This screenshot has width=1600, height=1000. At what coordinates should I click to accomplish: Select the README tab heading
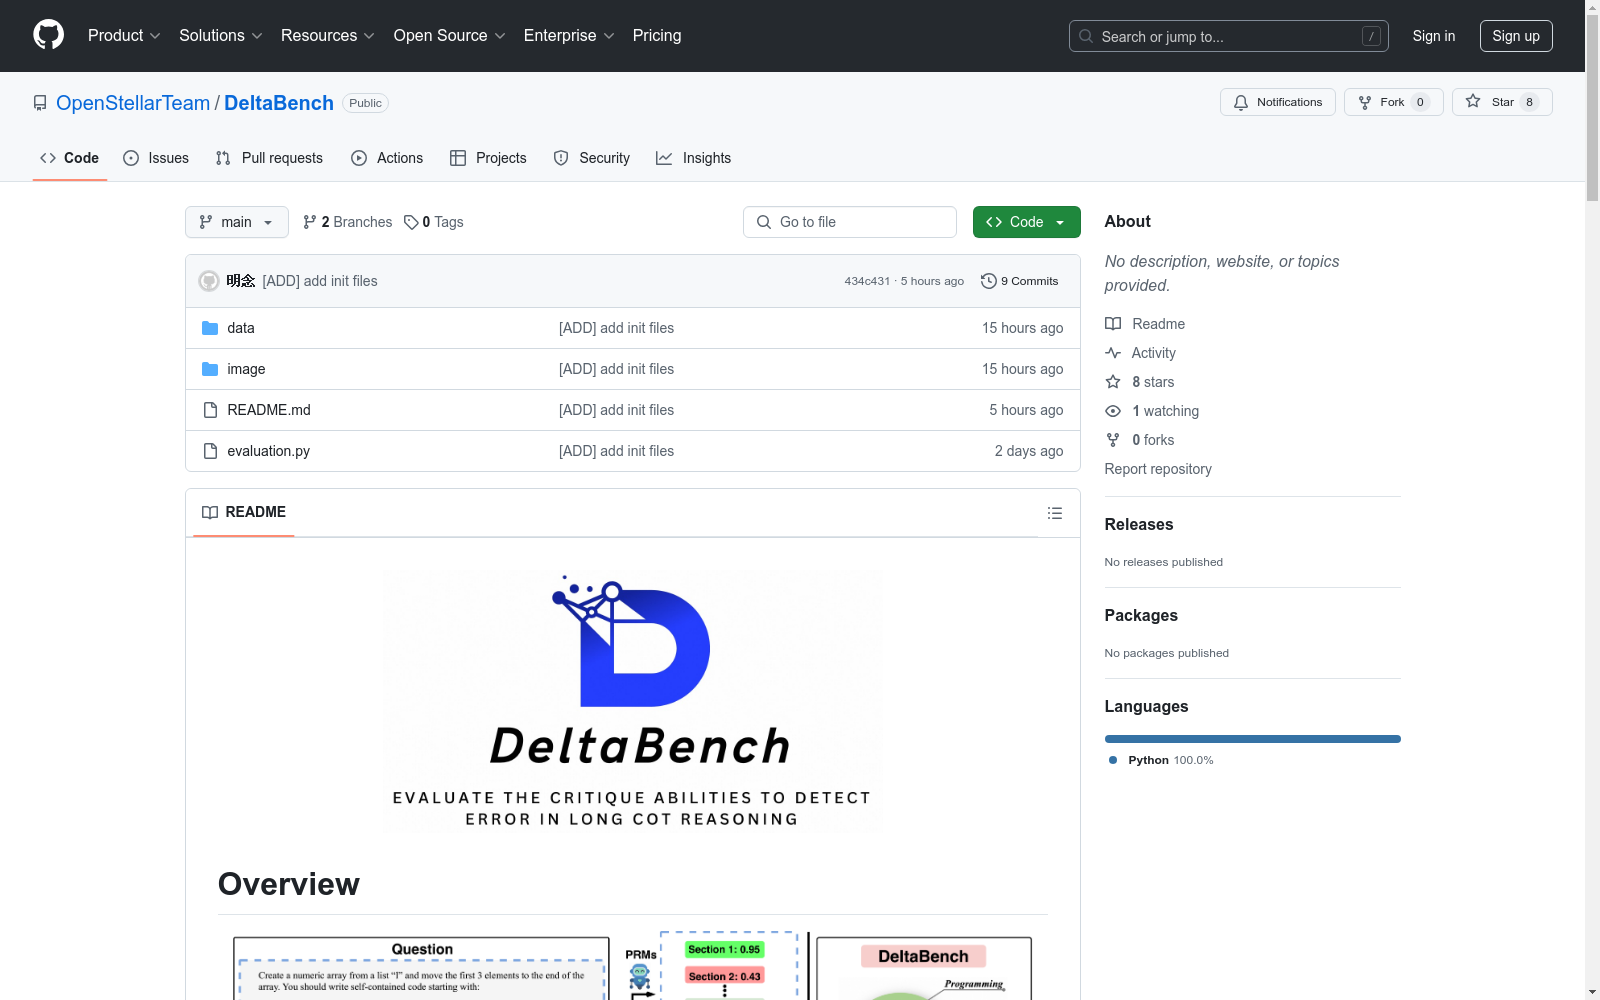pos(244,512)
